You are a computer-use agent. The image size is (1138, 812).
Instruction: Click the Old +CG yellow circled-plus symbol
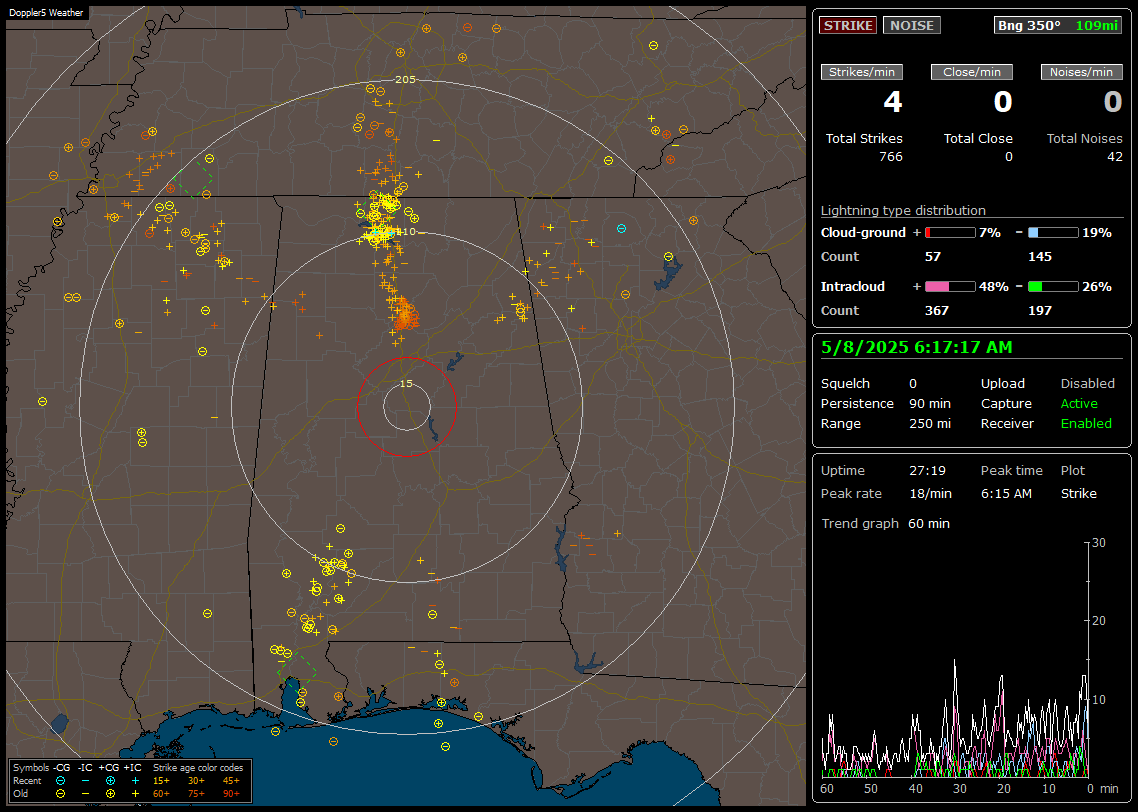coord(110,794)
